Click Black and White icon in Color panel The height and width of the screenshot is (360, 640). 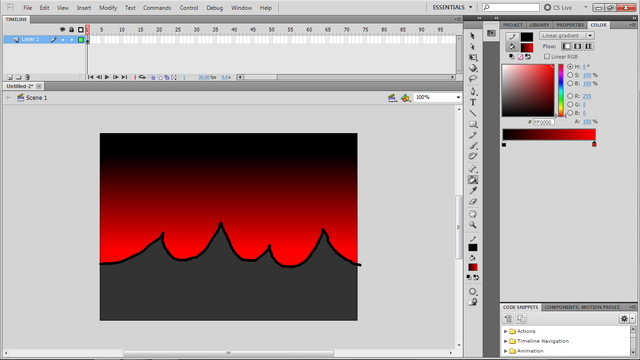point(512,57)
